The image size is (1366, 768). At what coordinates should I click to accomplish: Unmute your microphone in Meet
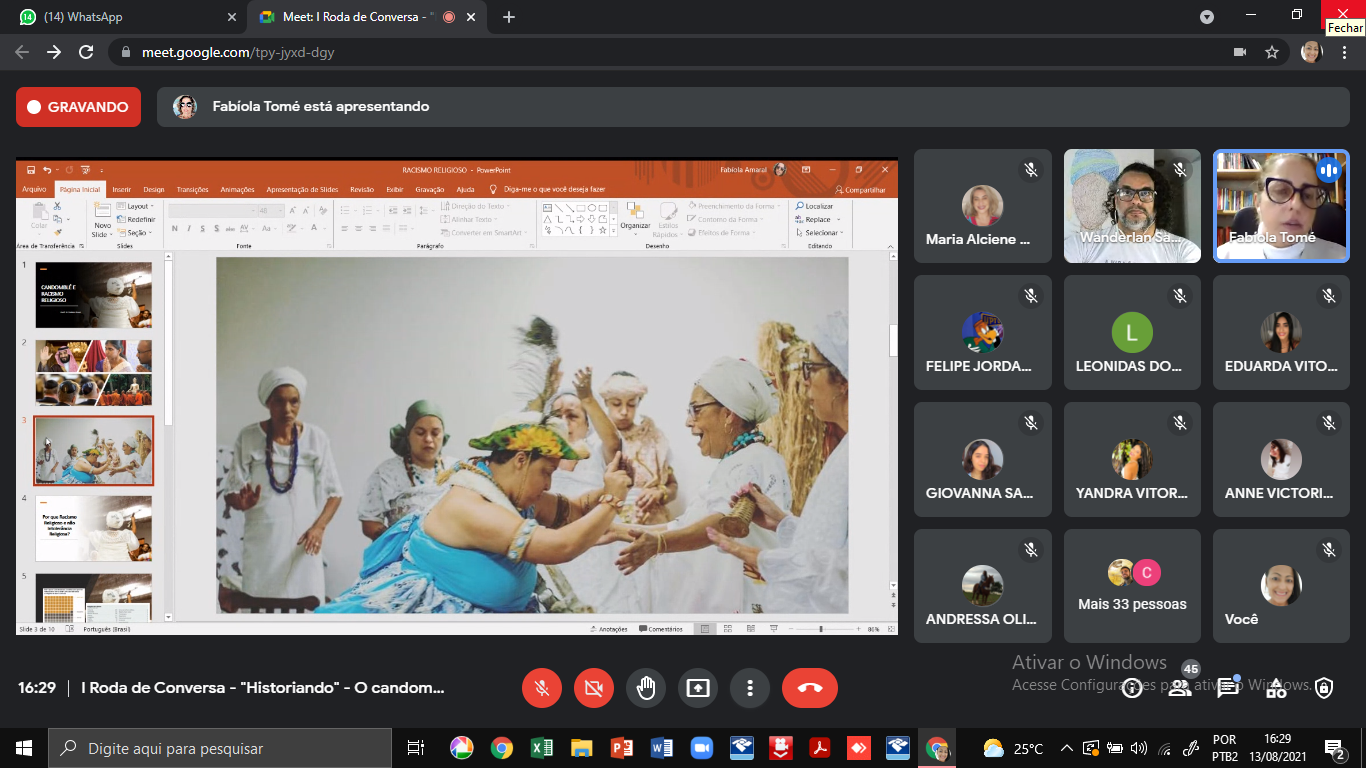542,688
